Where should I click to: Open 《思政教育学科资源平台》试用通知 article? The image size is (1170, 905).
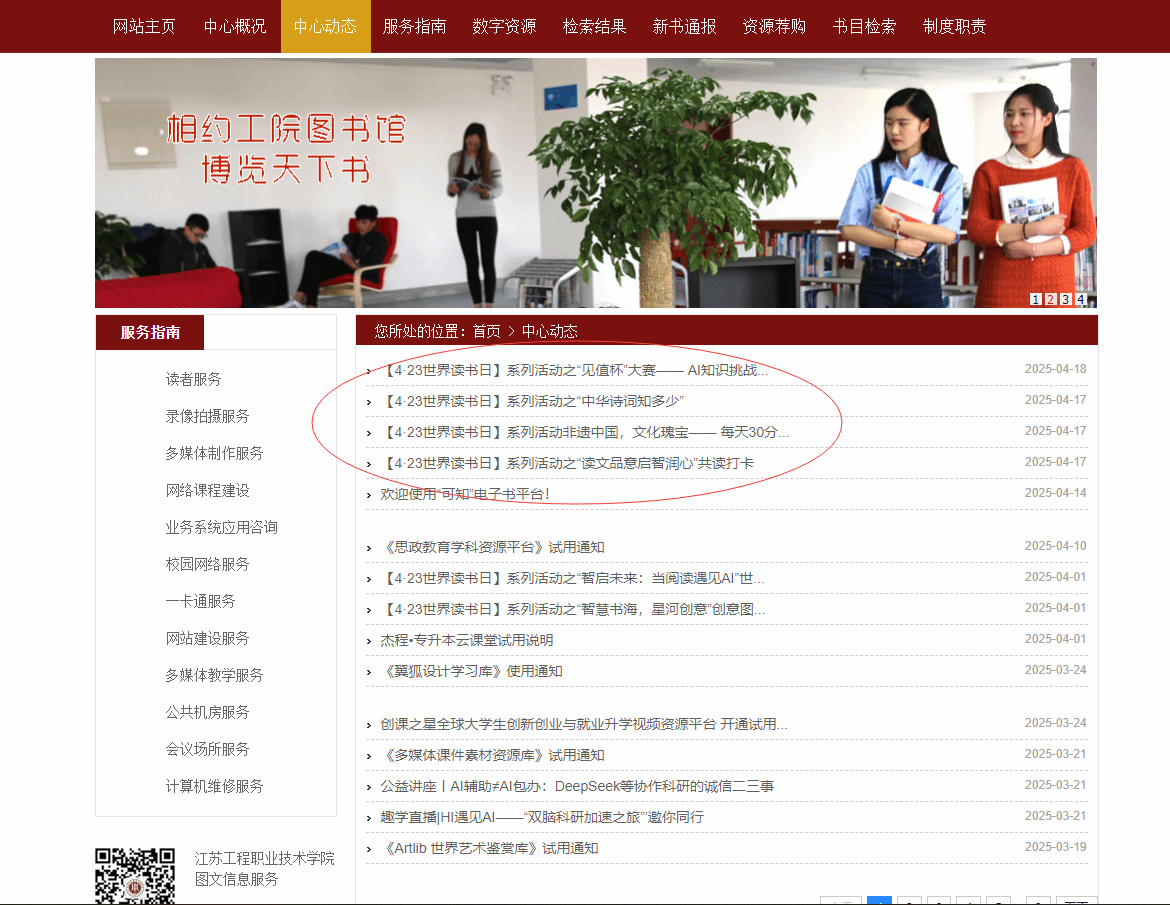pos(494,547)
